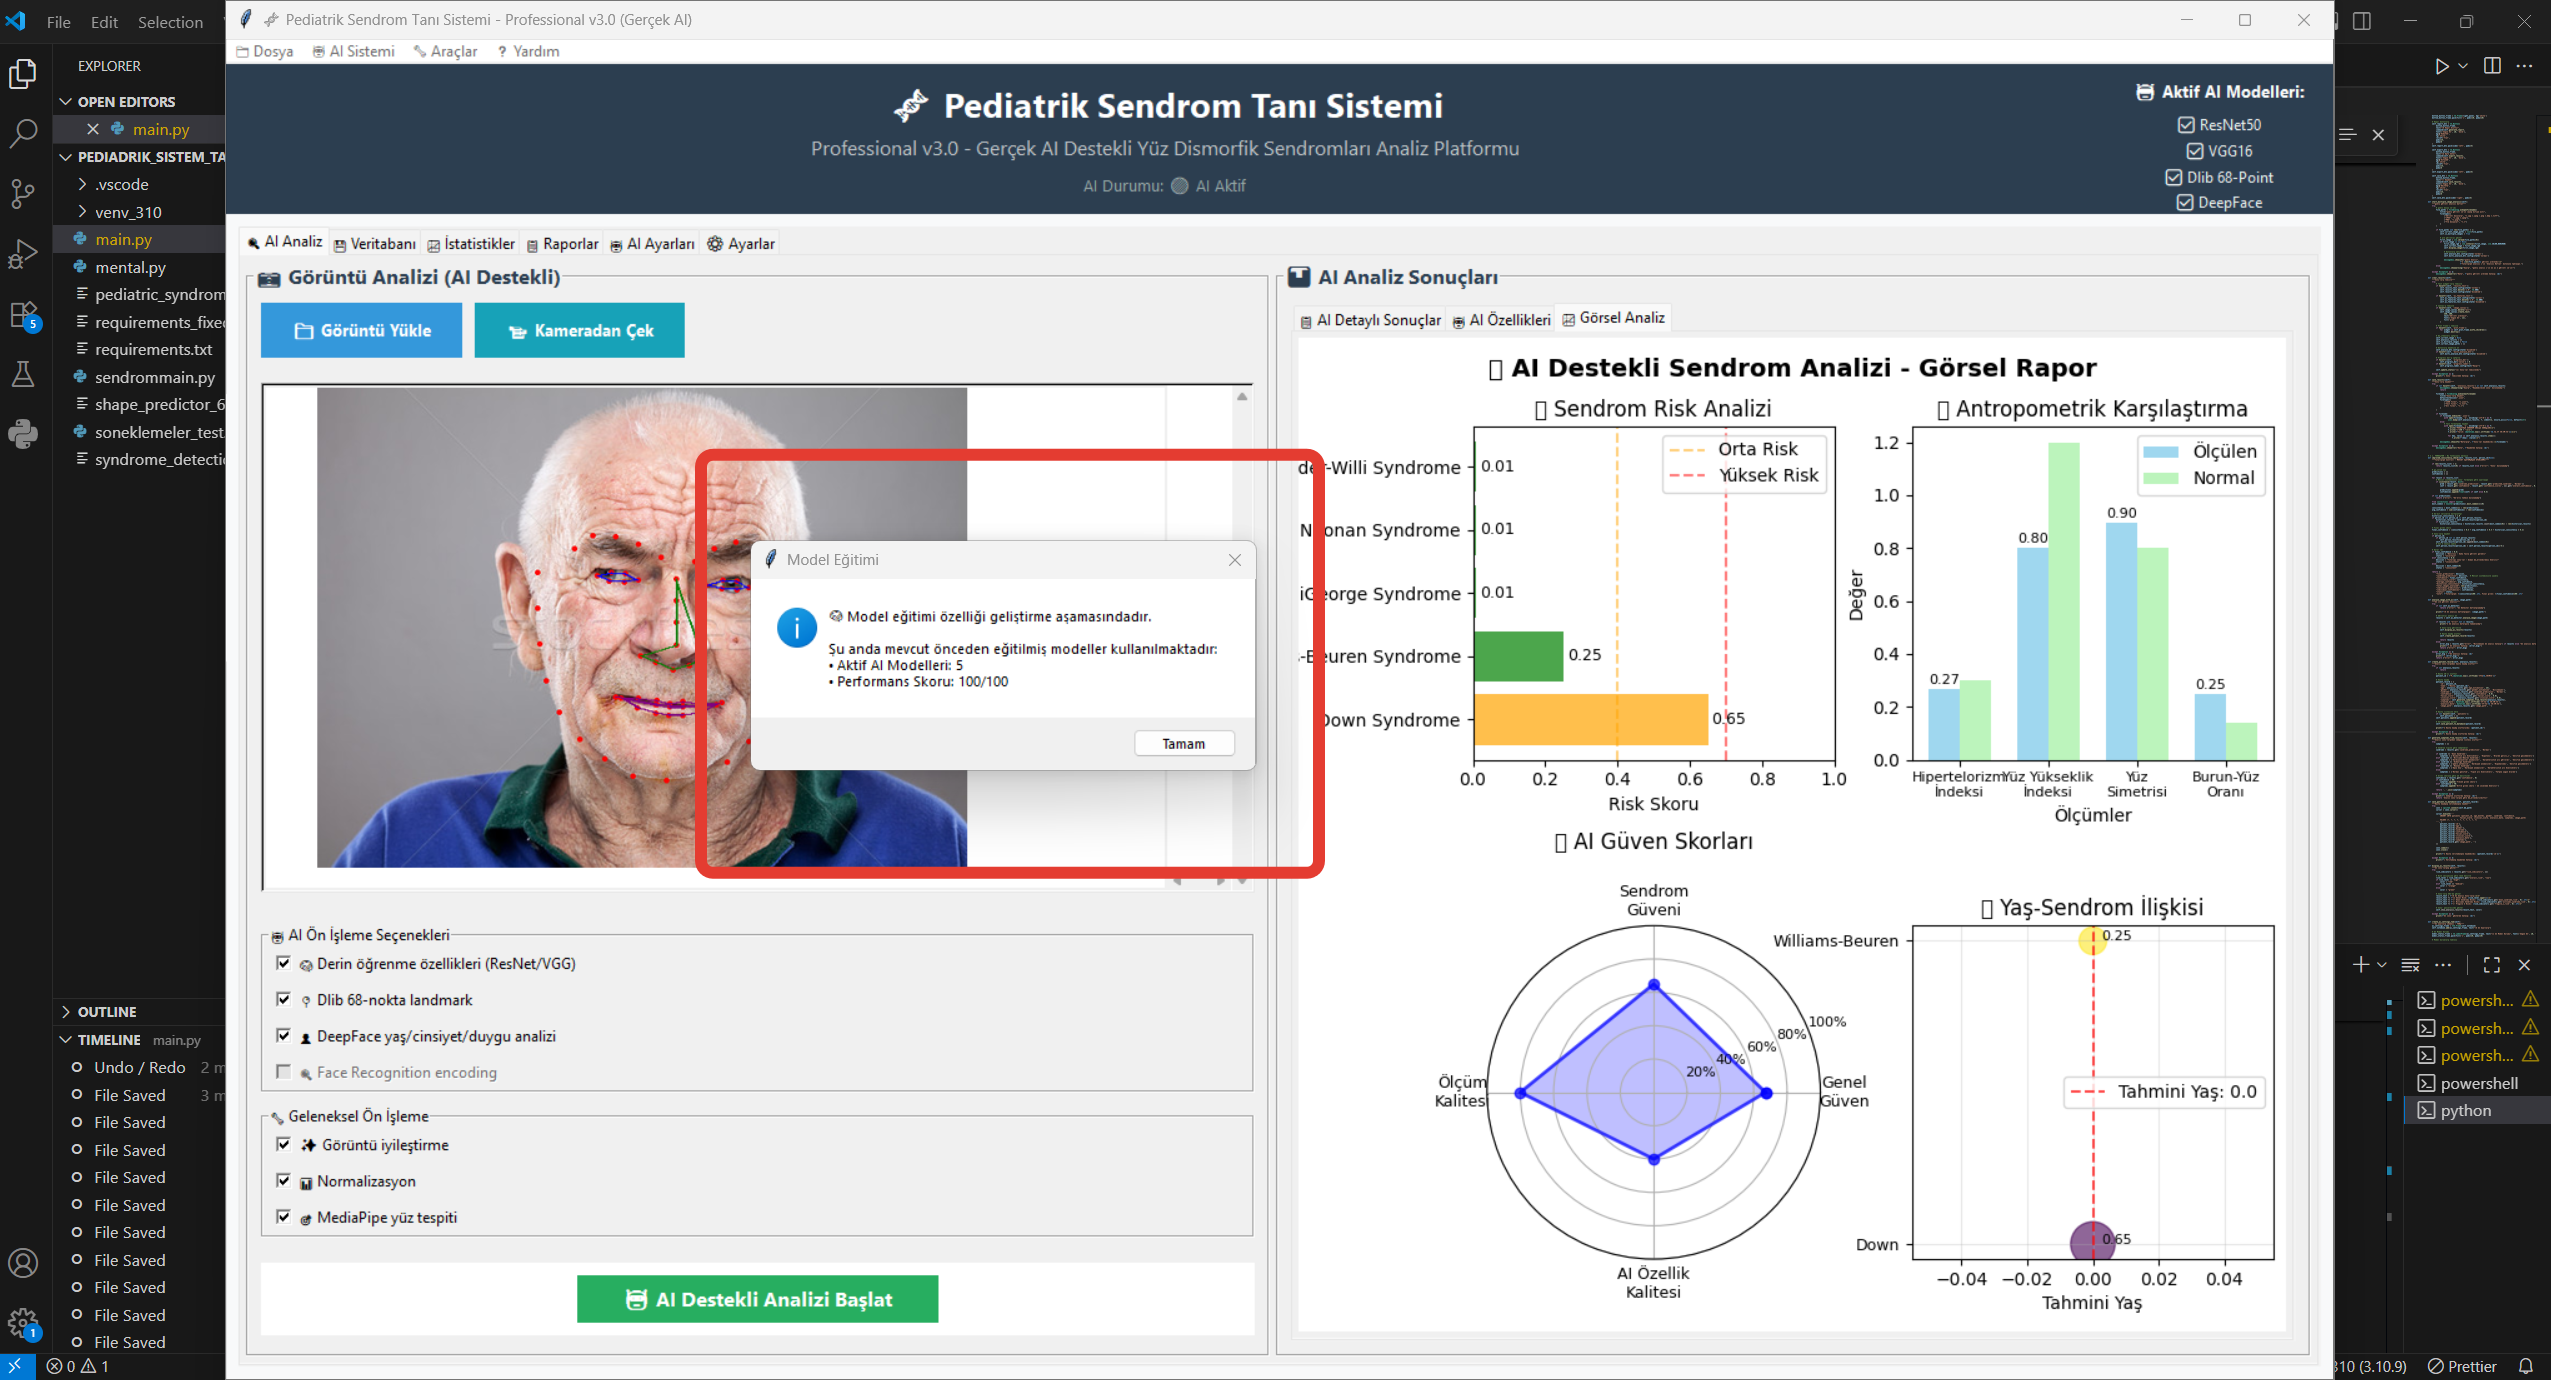The image size is (2551, 1380).
Task: Toggle Dlib 68-nokta landmark checkbox
Action: click(x=284, y=999)
